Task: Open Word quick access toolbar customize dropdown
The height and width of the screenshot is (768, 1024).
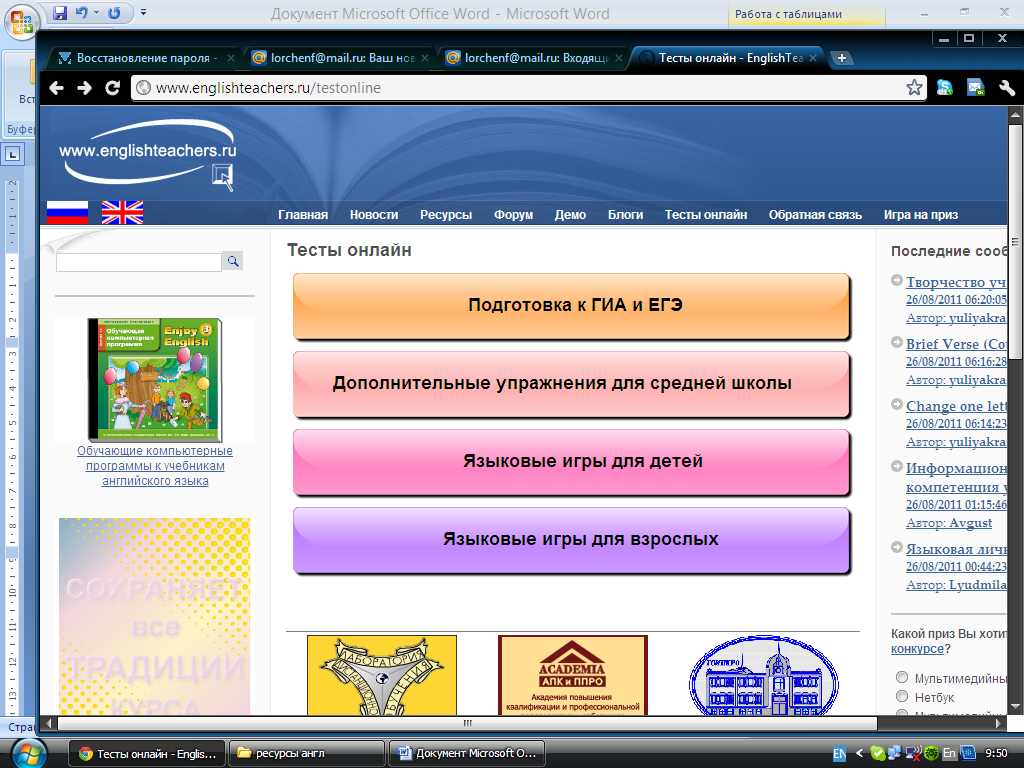Action: pyautogui.click(x=144, y=12)
